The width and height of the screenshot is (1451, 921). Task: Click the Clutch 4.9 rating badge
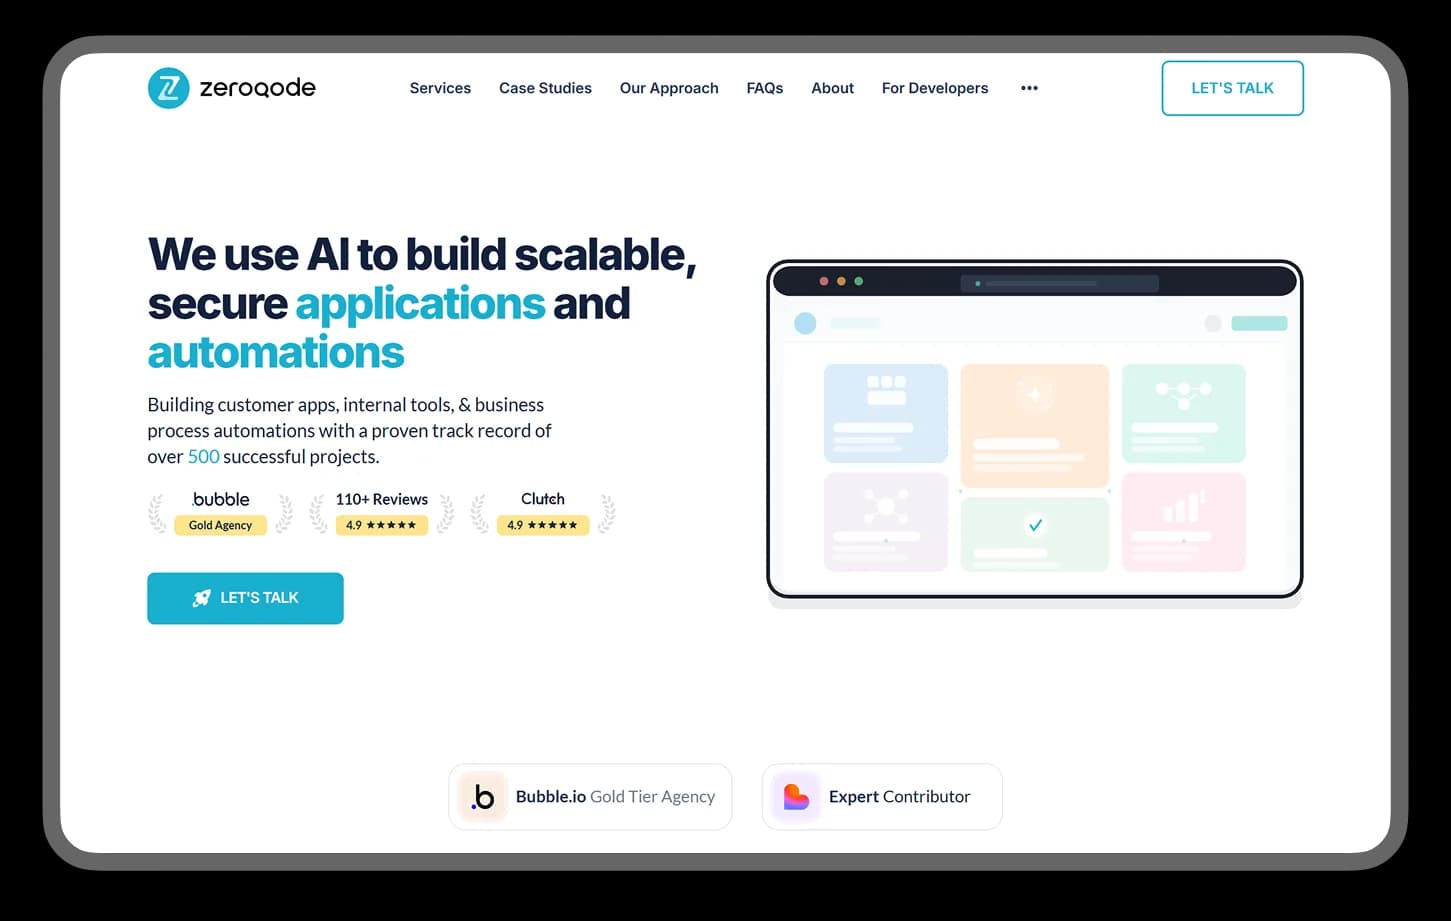543,513
